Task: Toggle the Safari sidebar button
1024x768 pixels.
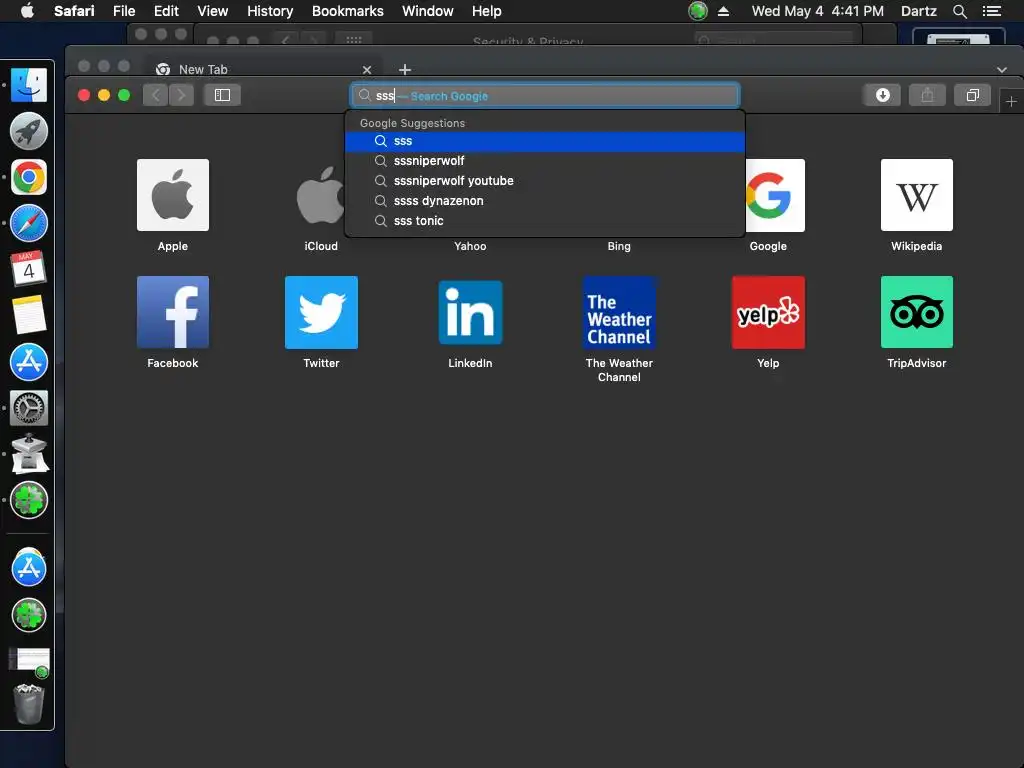Action: point(222,95)
